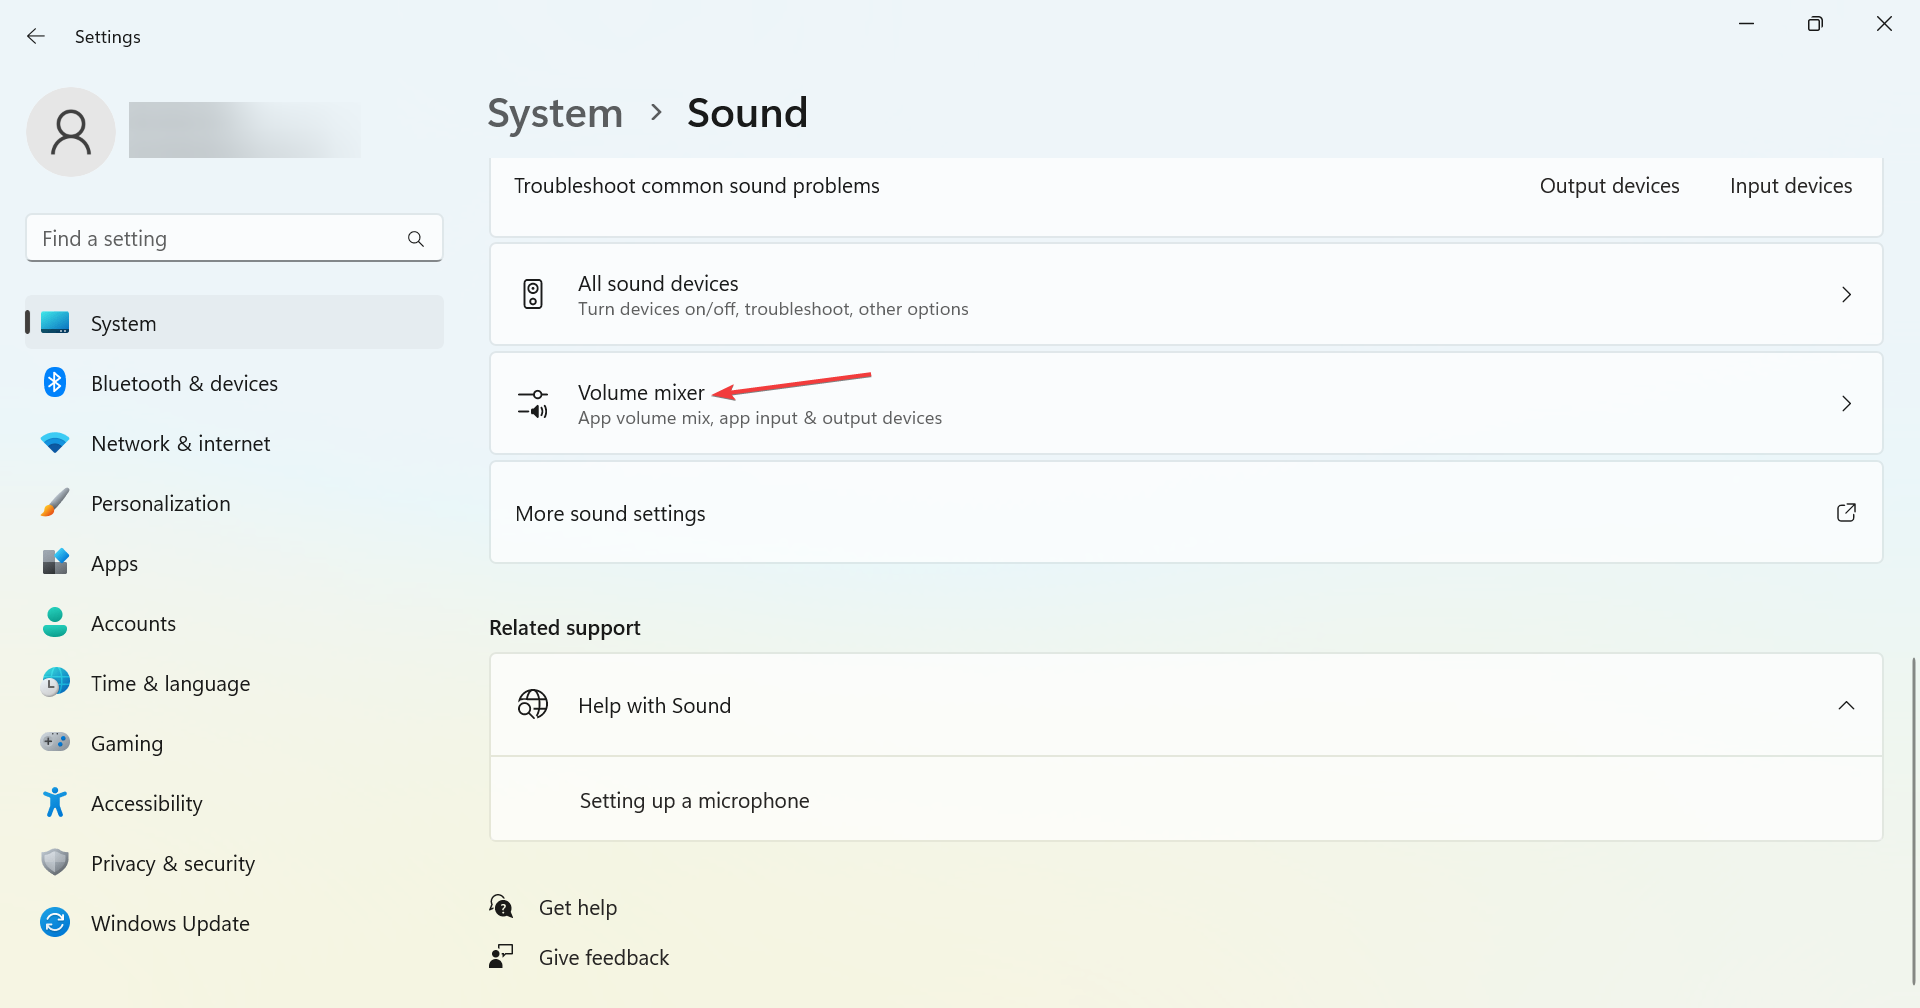
Task: Expand All sound devices chevron
Action: [1846, 294]
